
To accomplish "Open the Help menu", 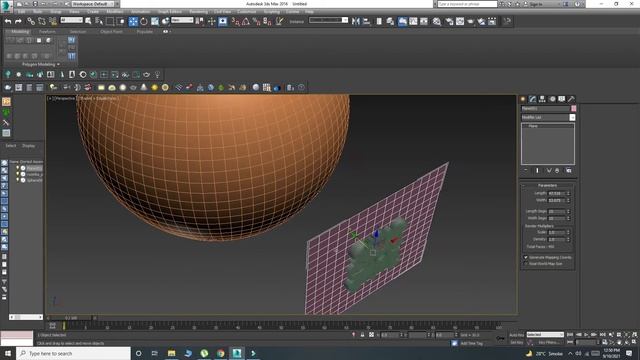I will pyautogui.click(x=309, y=12).
